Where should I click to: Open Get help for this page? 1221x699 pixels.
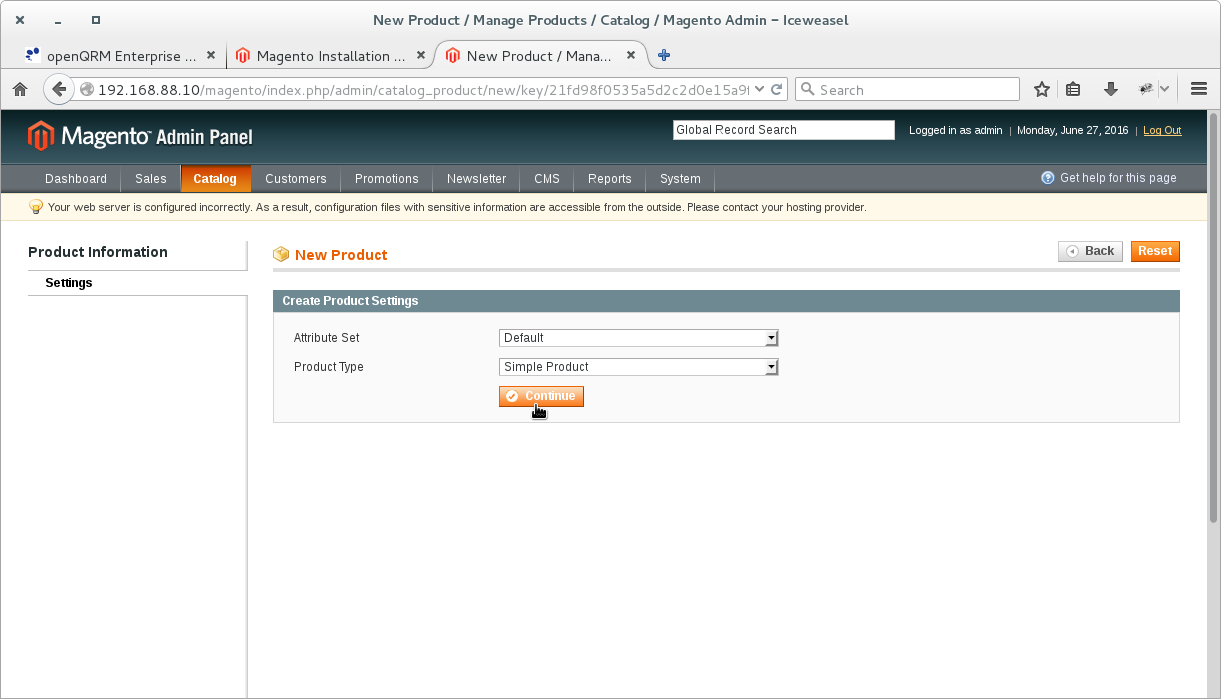pyautogui.click(x=1109, y=178)
